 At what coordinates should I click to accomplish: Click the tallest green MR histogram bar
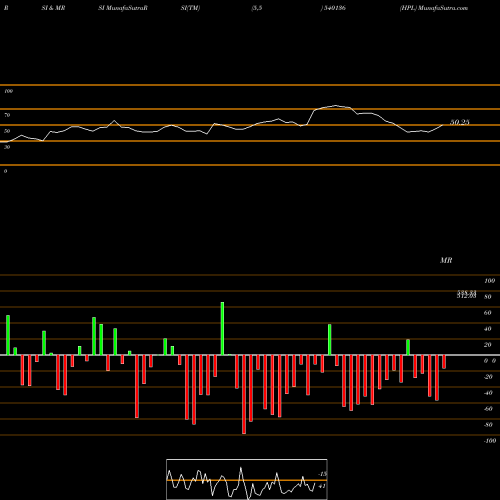point(222,328)
